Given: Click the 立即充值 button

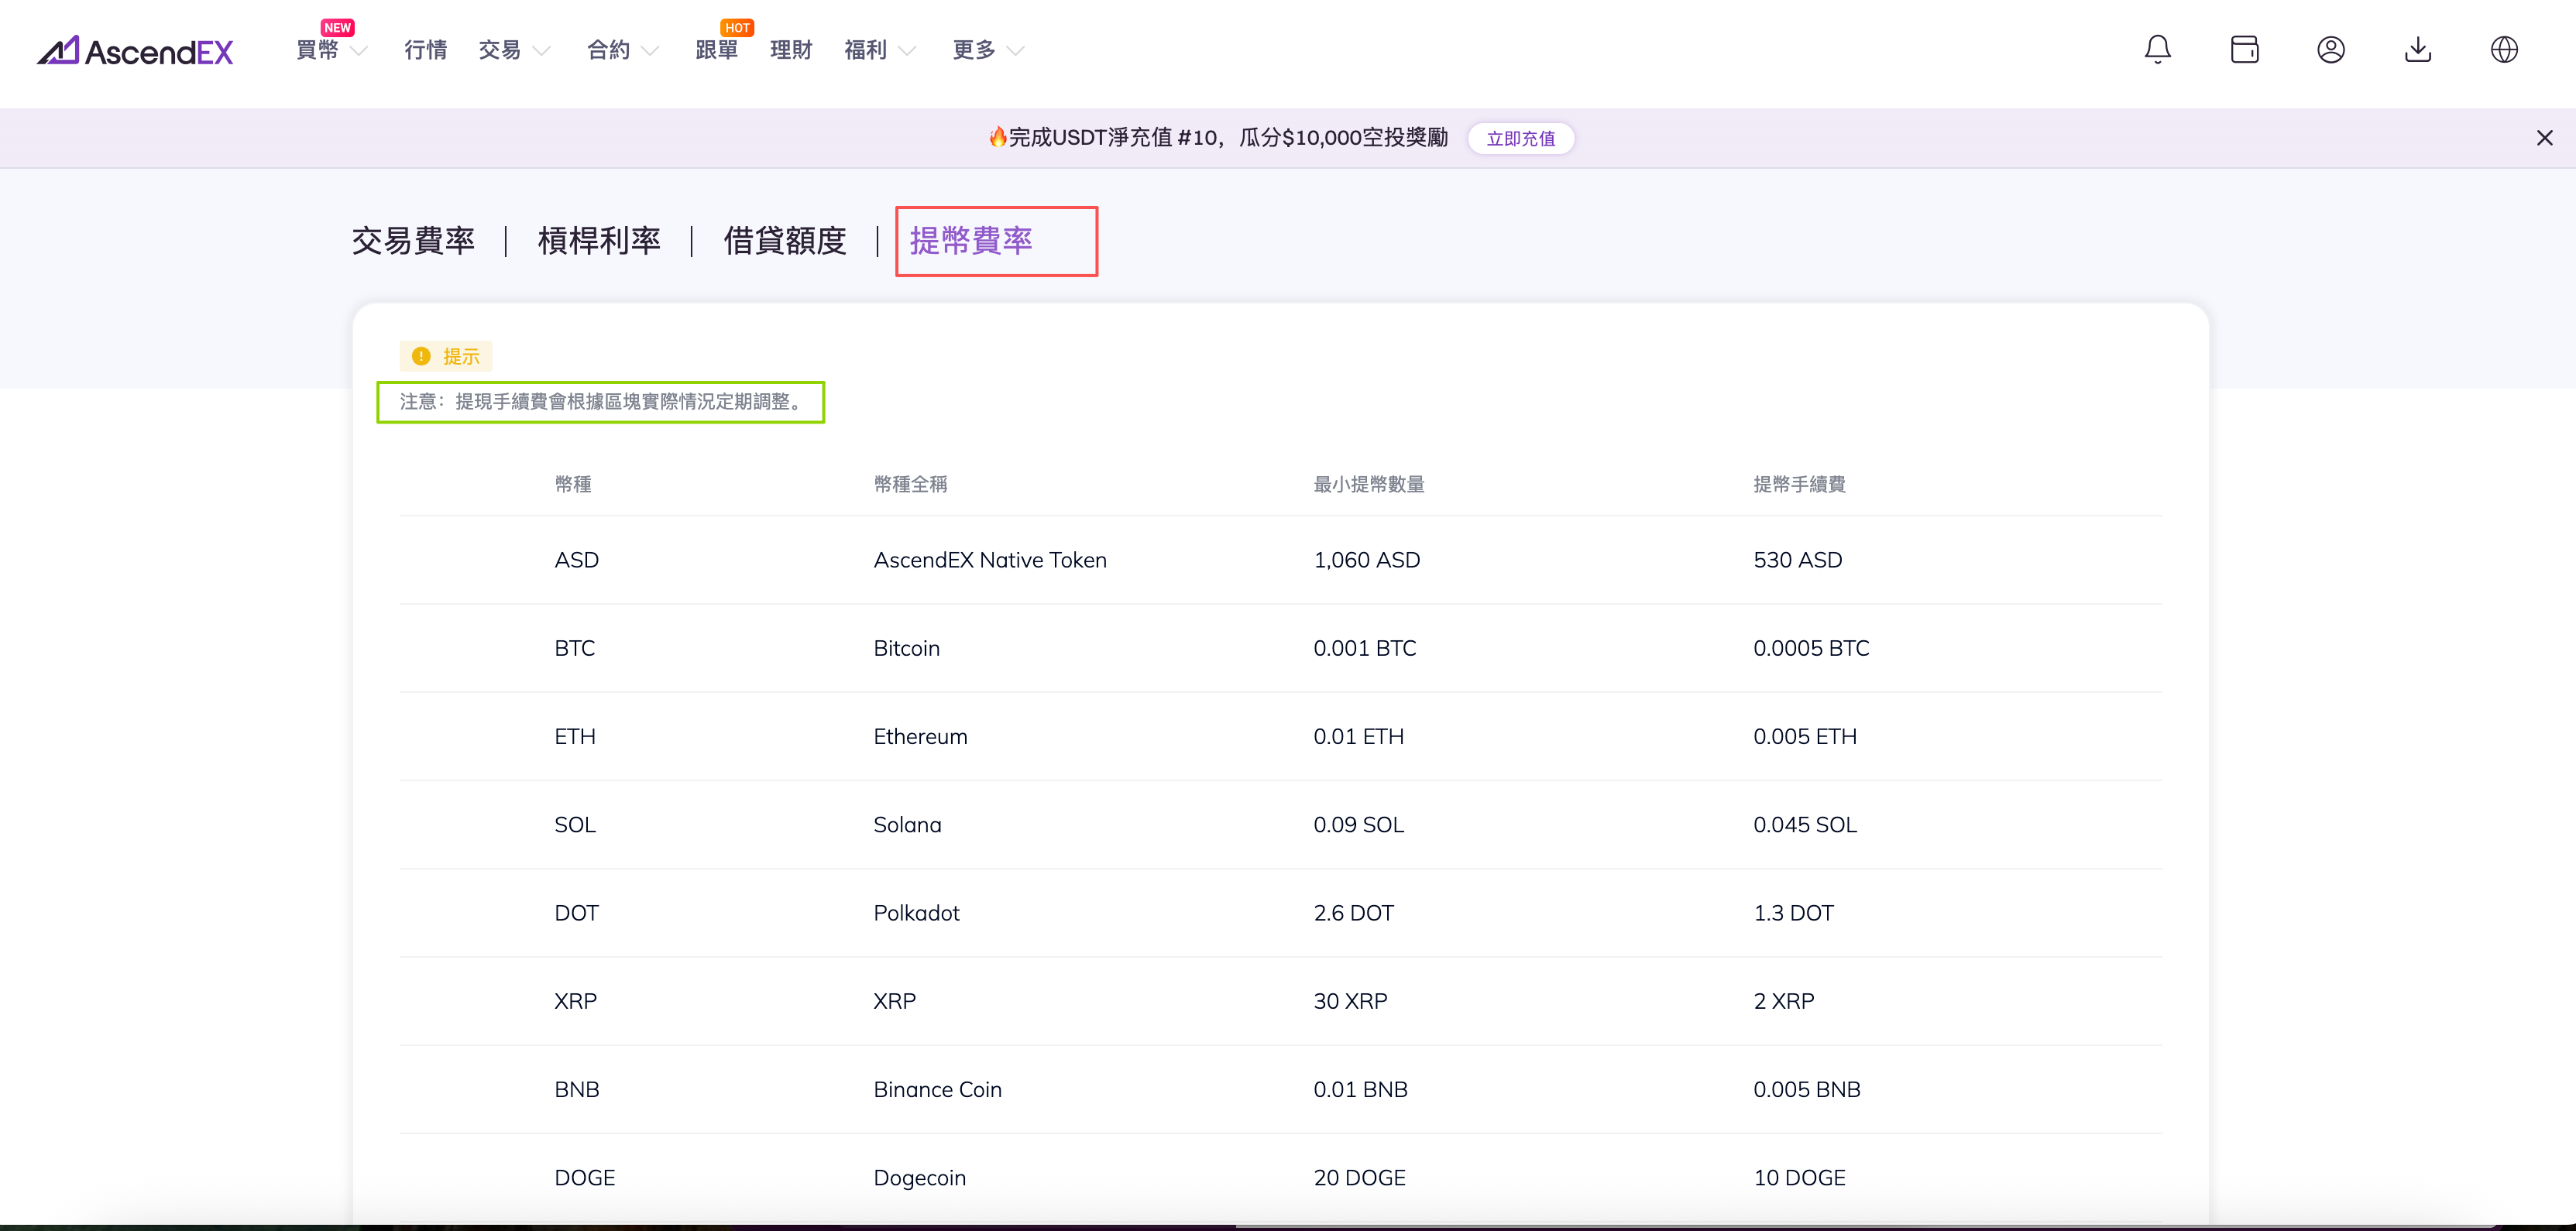Looking at the screenshot, I should 1520,139.
